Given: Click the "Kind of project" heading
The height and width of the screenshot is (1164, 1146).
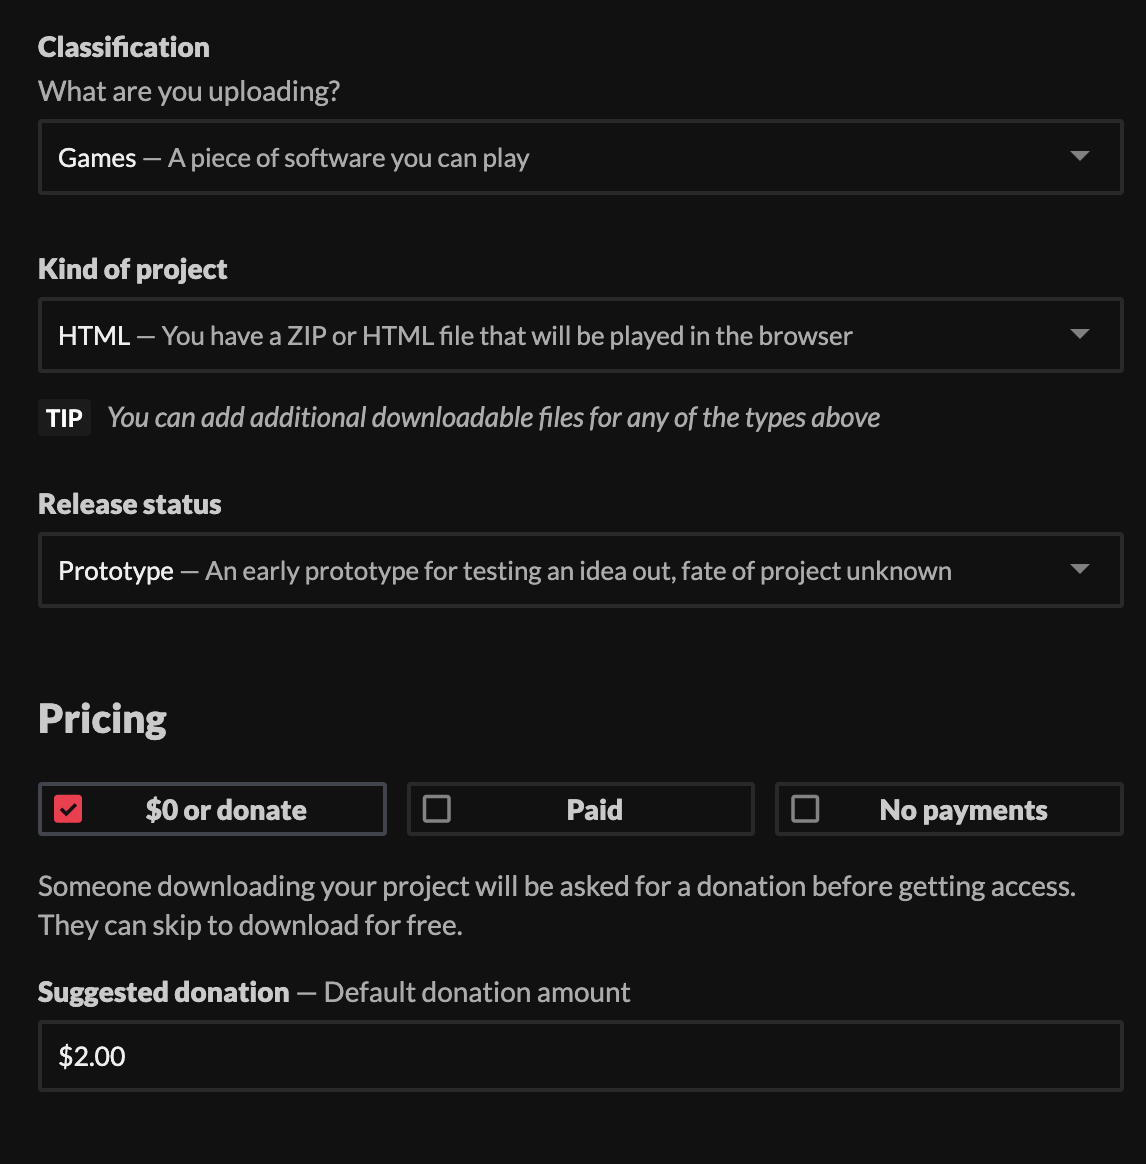Looking at the screenshot, I should pos(133,269).
